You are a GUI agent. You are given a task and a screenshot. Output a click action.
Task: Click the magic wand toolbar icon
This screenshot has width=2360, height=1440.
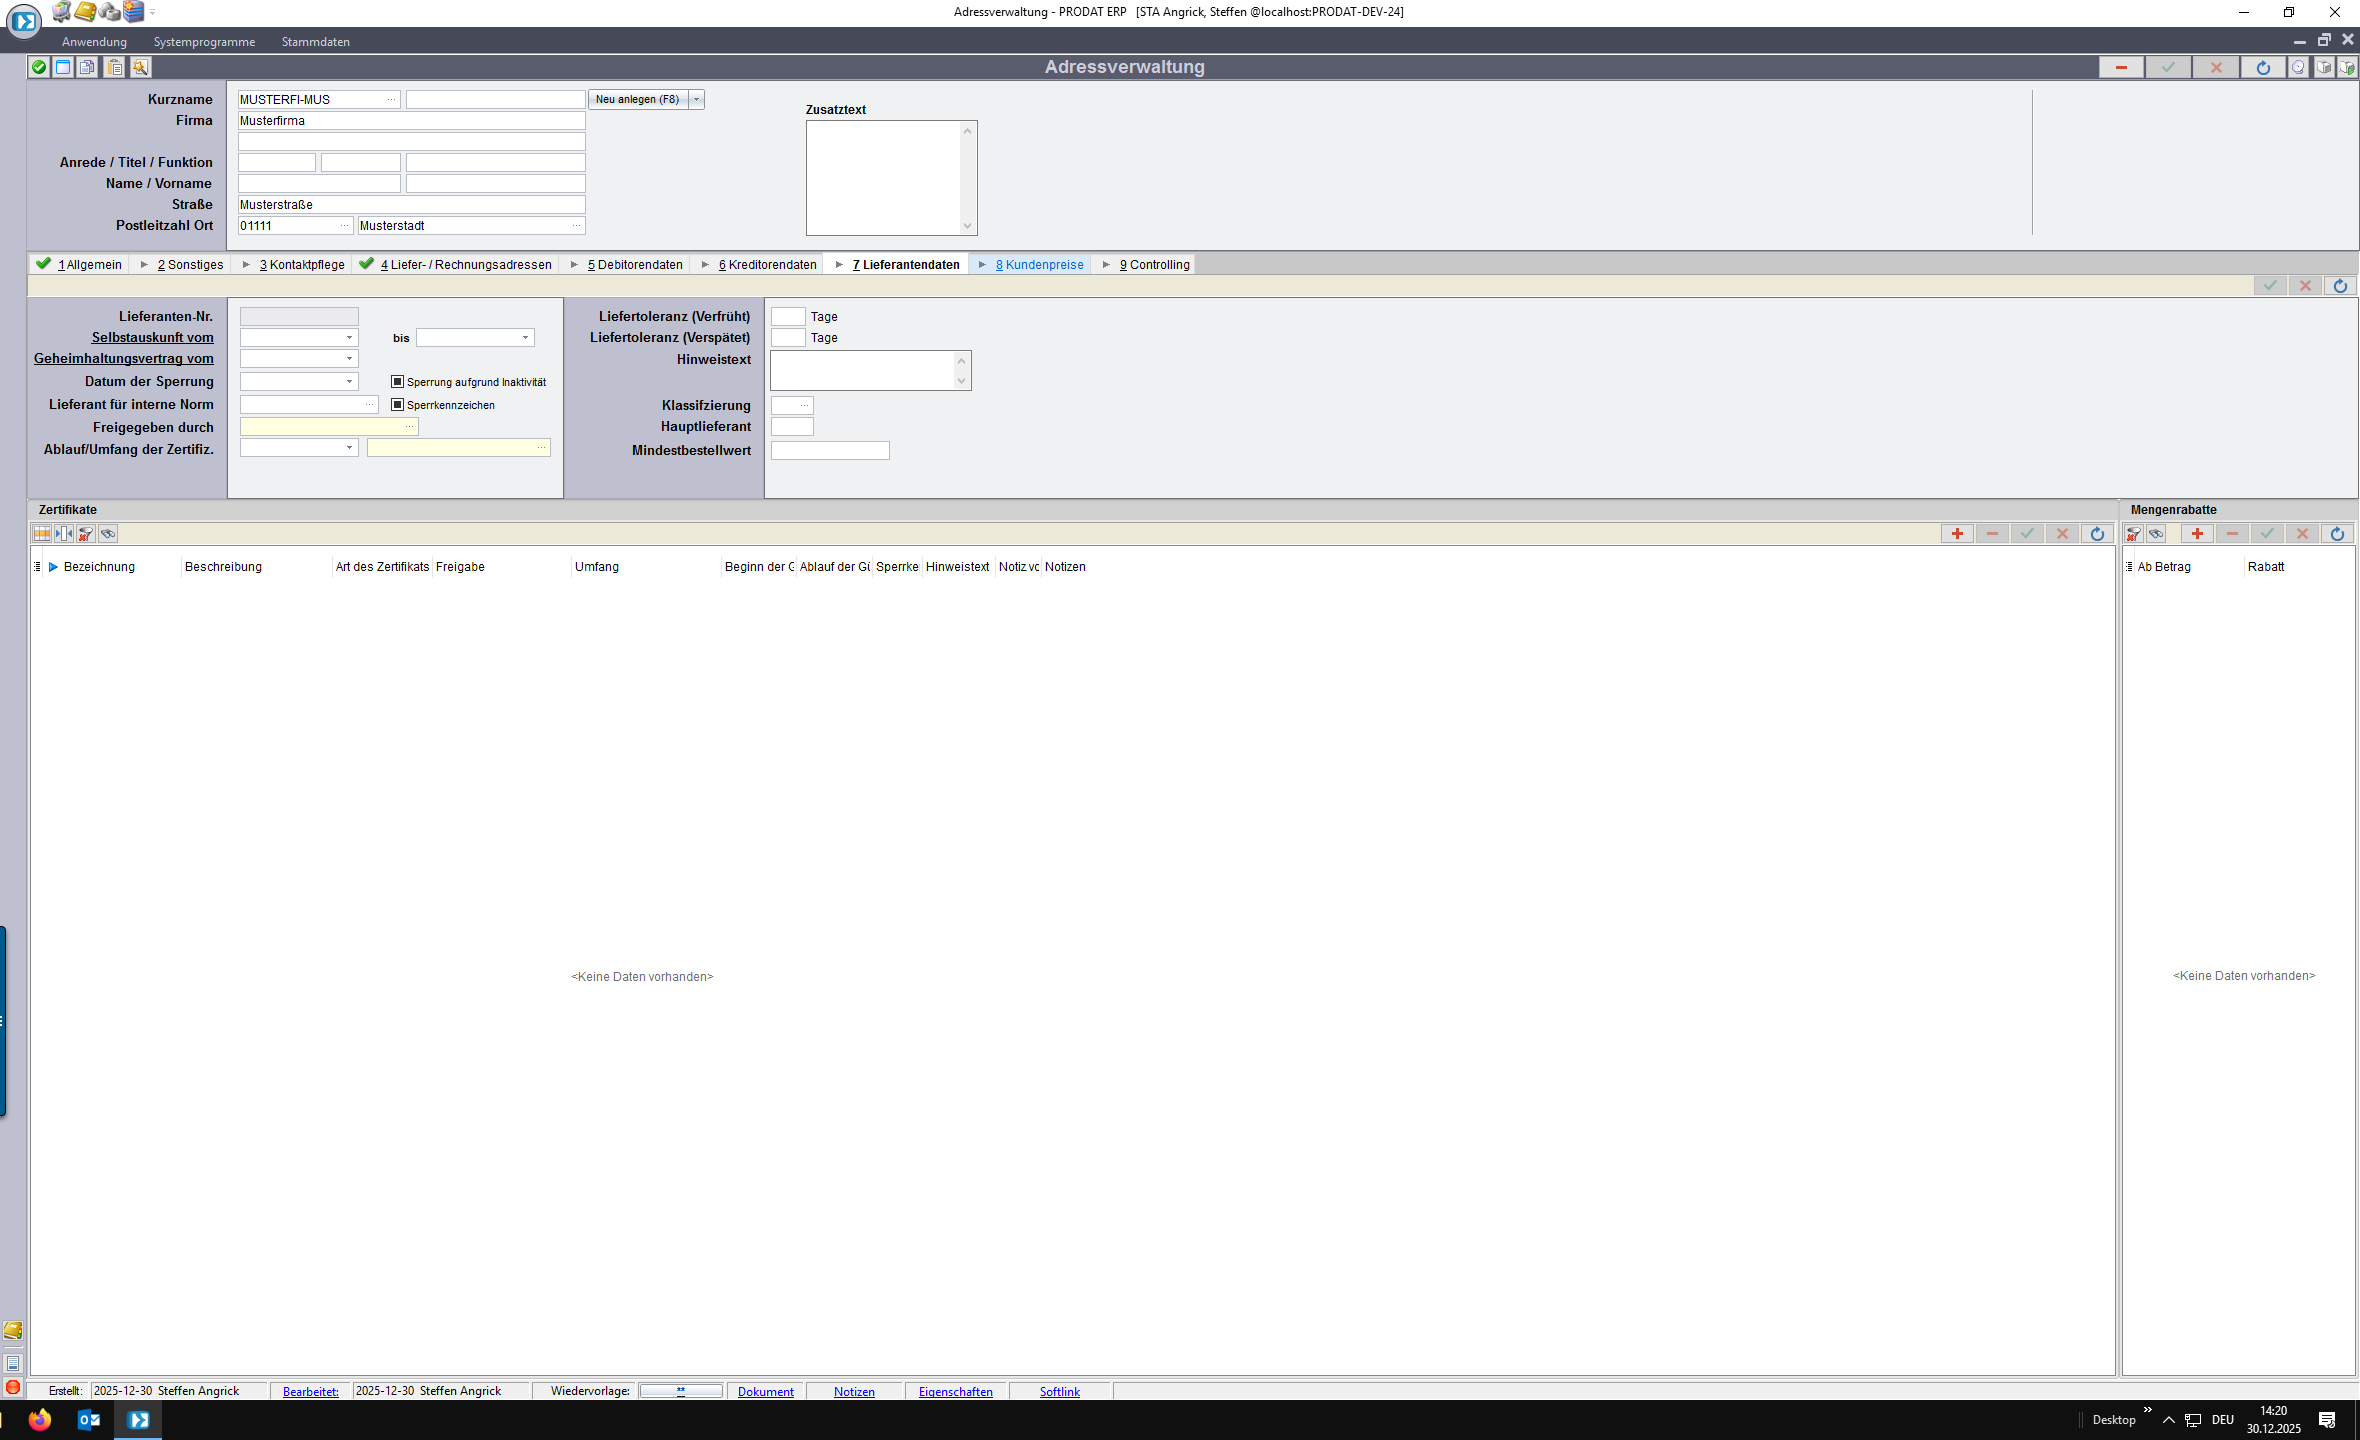coord(140,67)
